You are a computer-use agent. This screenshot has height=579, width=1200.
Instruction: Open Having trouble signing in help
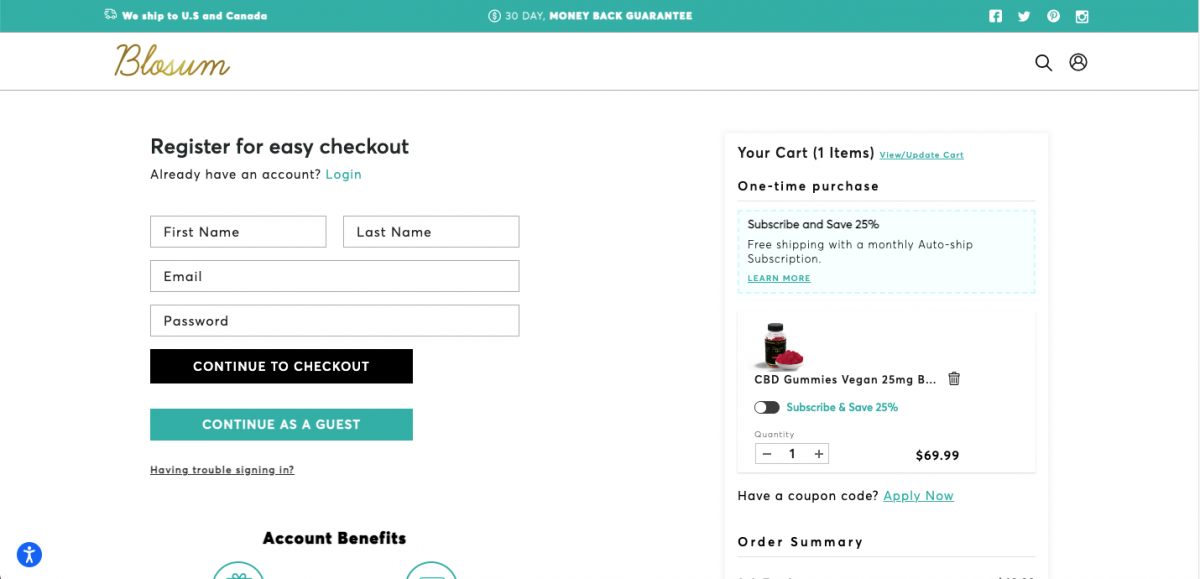pyautogui.click(x=222, y=469)
